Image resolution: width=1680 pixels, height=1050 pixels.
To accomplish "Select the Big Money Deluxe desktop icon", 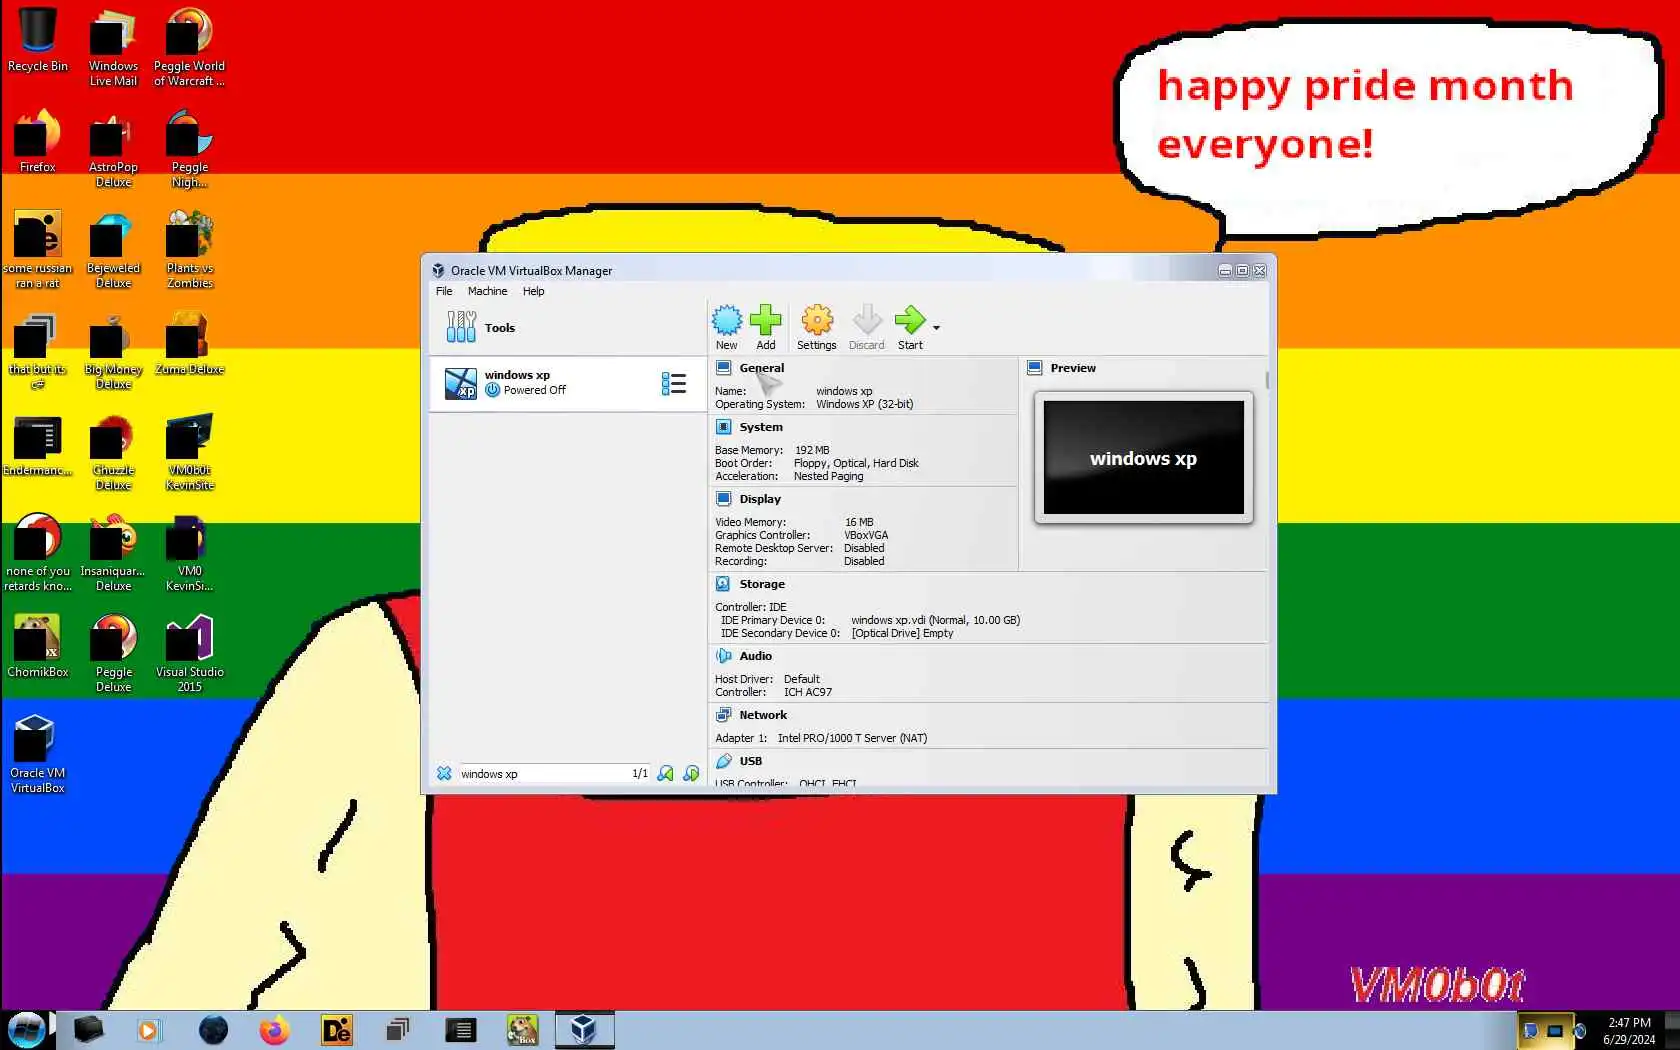I will click(x=113, y=350).
